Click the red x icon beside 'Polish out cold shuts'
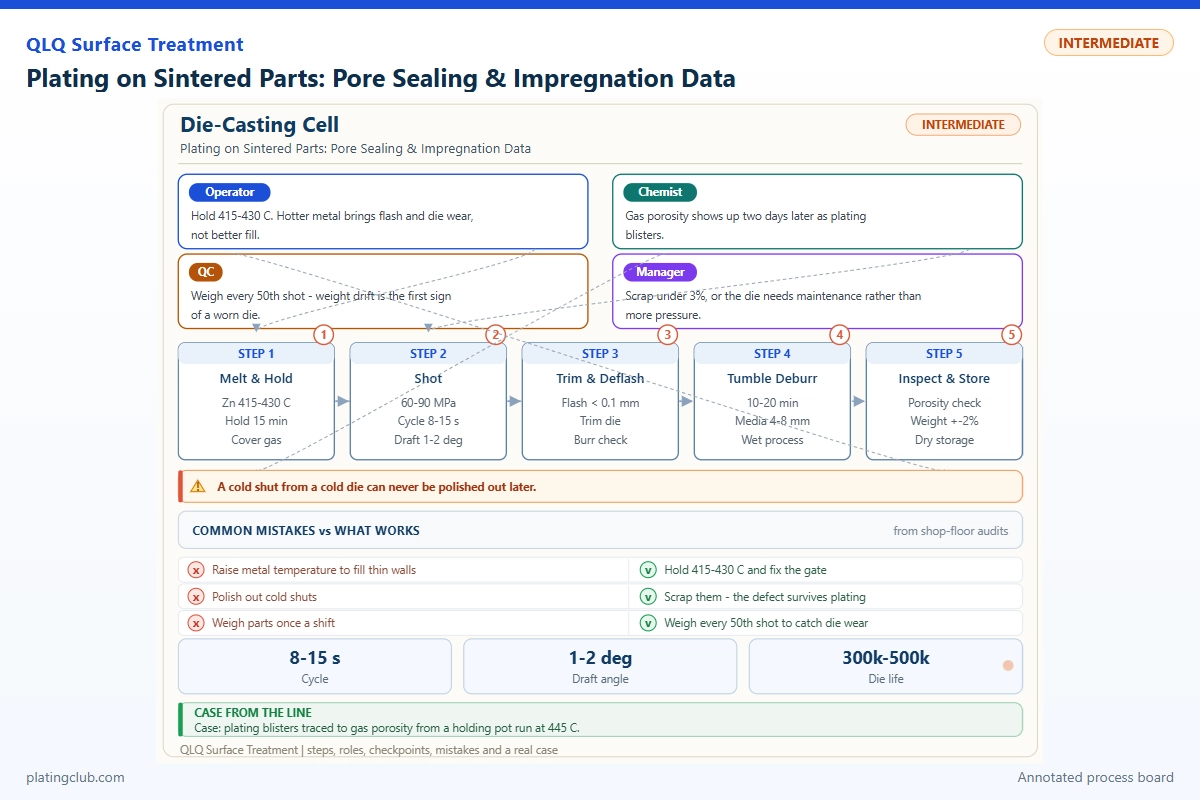The image size is (1200, 800). (196, 597)
